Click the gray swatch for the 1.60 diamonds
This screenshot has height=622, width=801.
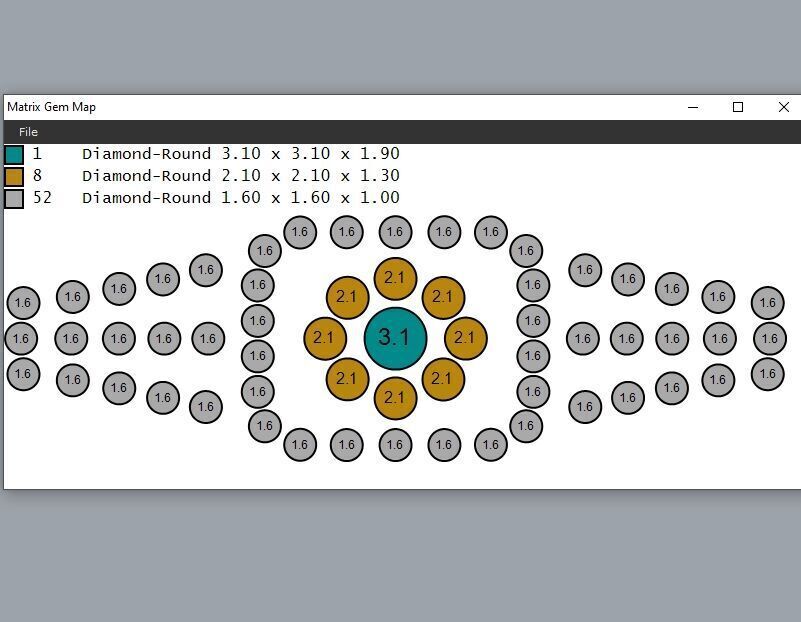click(14, 199)
